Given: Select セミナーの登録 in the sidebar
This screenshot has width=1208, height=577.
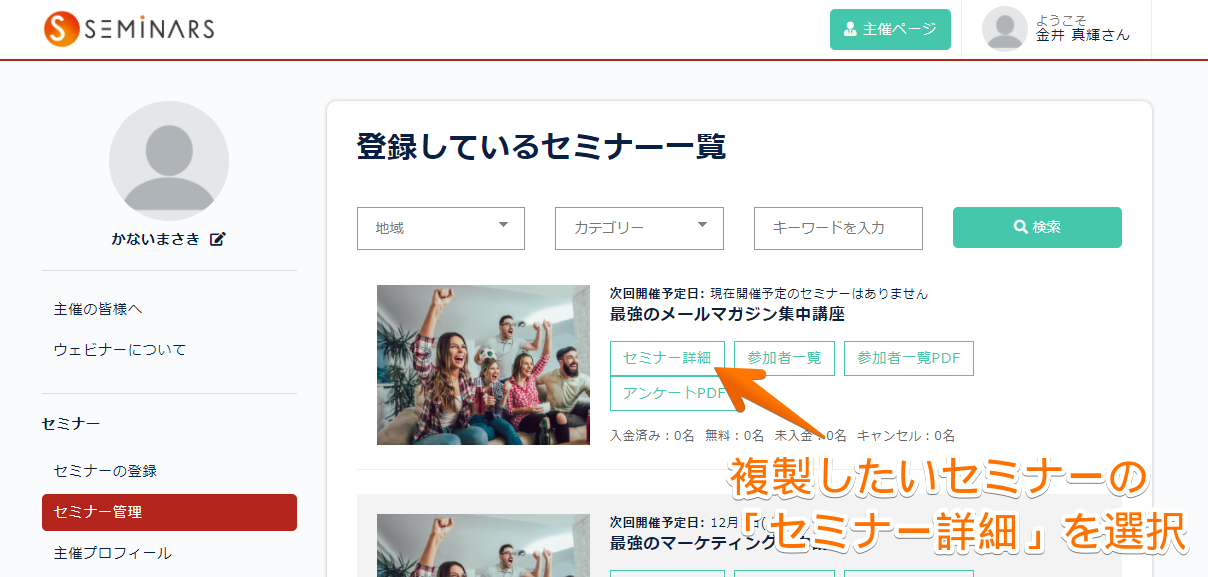Looking at the screenshot, I should (105, 470).
